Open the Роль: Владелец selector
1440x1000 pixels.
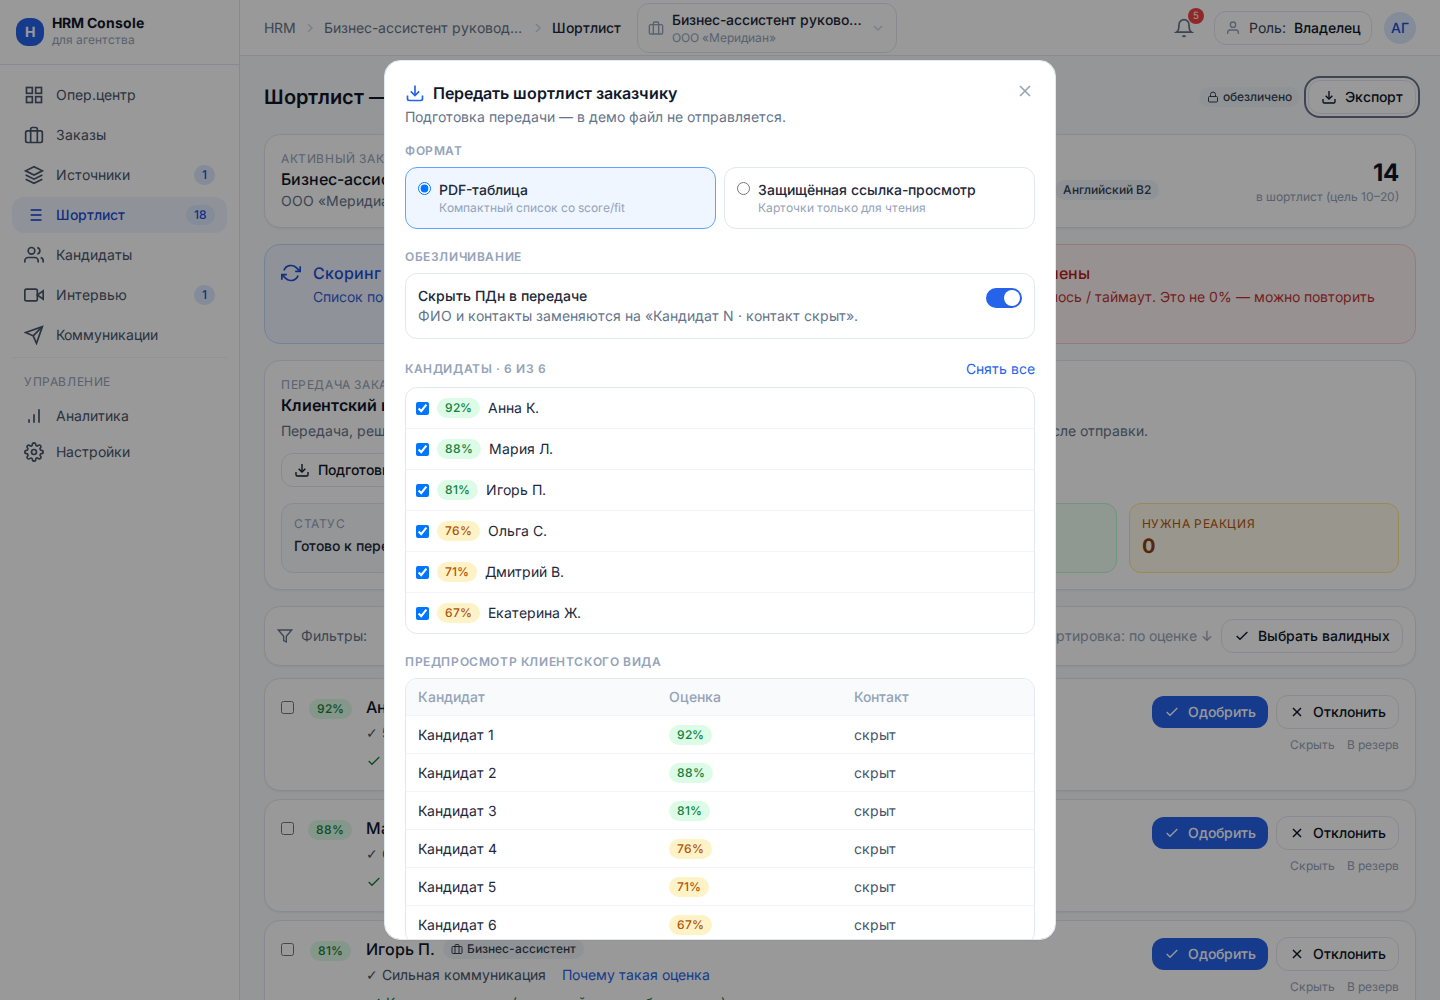1294,28
